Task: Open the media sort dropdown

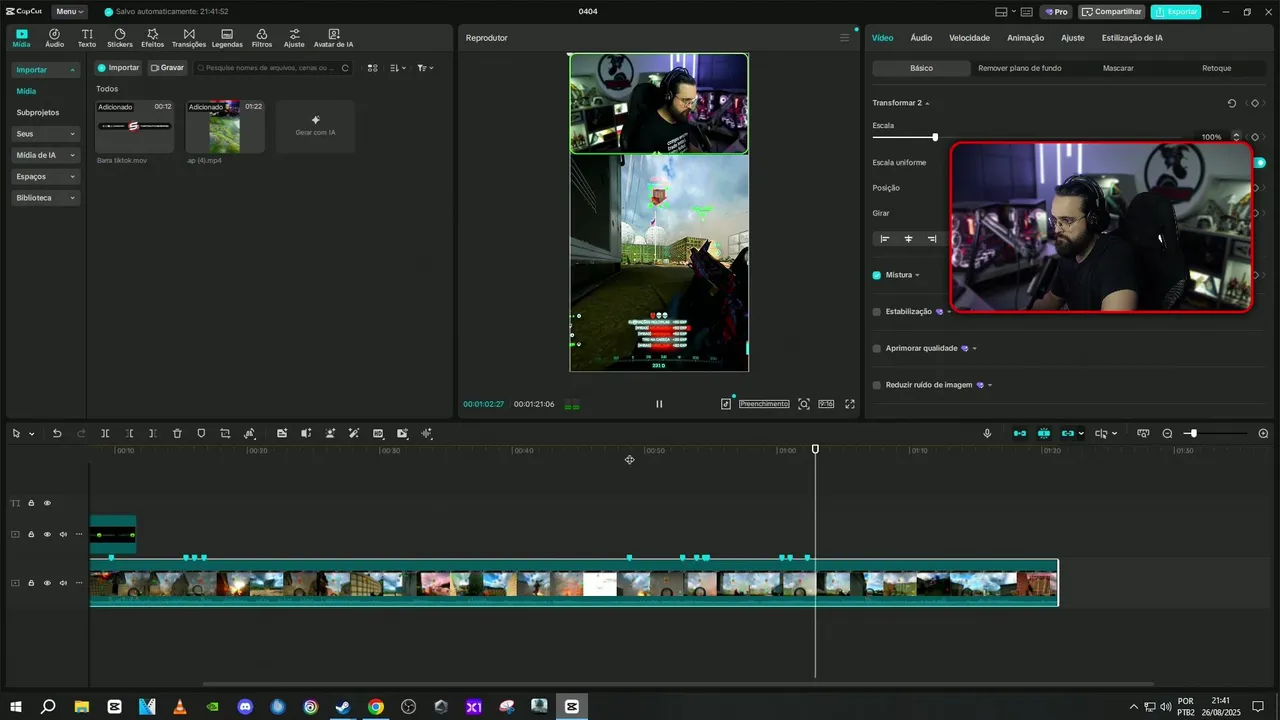Action: click(x=398, y=68)
